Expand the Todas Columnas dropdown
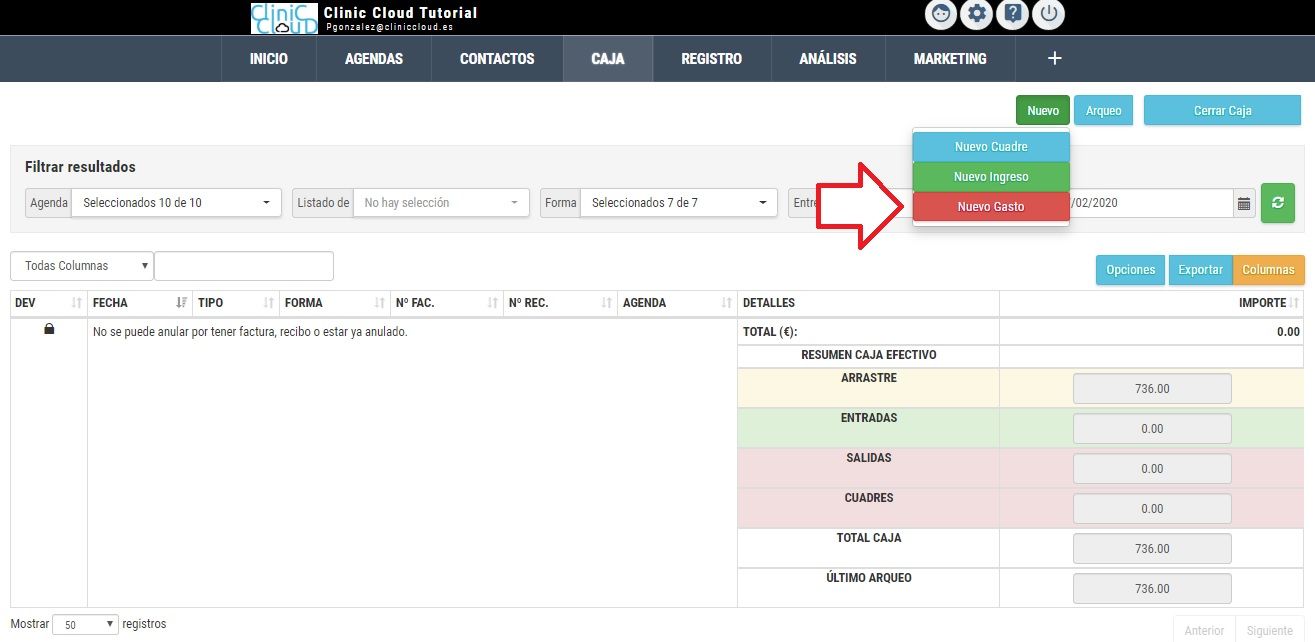This screenshot has height=642, width=1315. [x=82, y=266]
